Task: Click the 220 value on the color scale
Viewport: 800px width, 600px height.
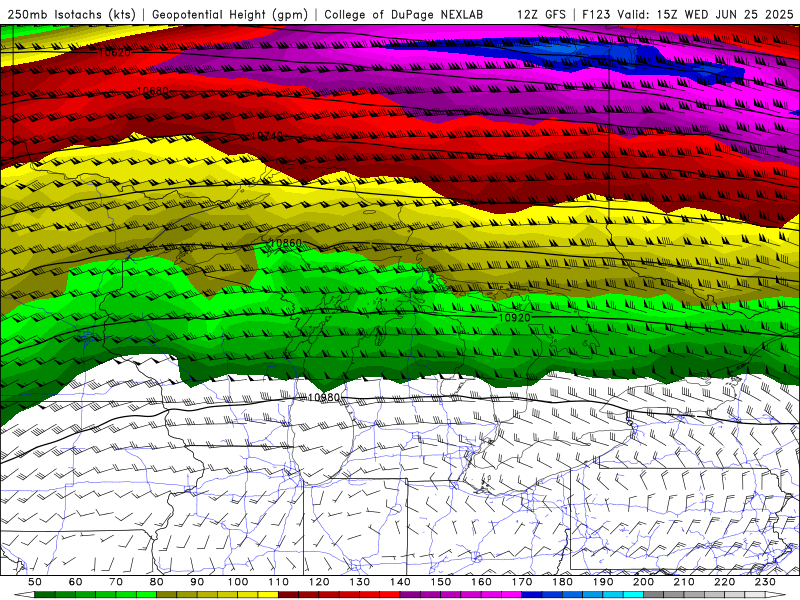Action: pos(724,582)
